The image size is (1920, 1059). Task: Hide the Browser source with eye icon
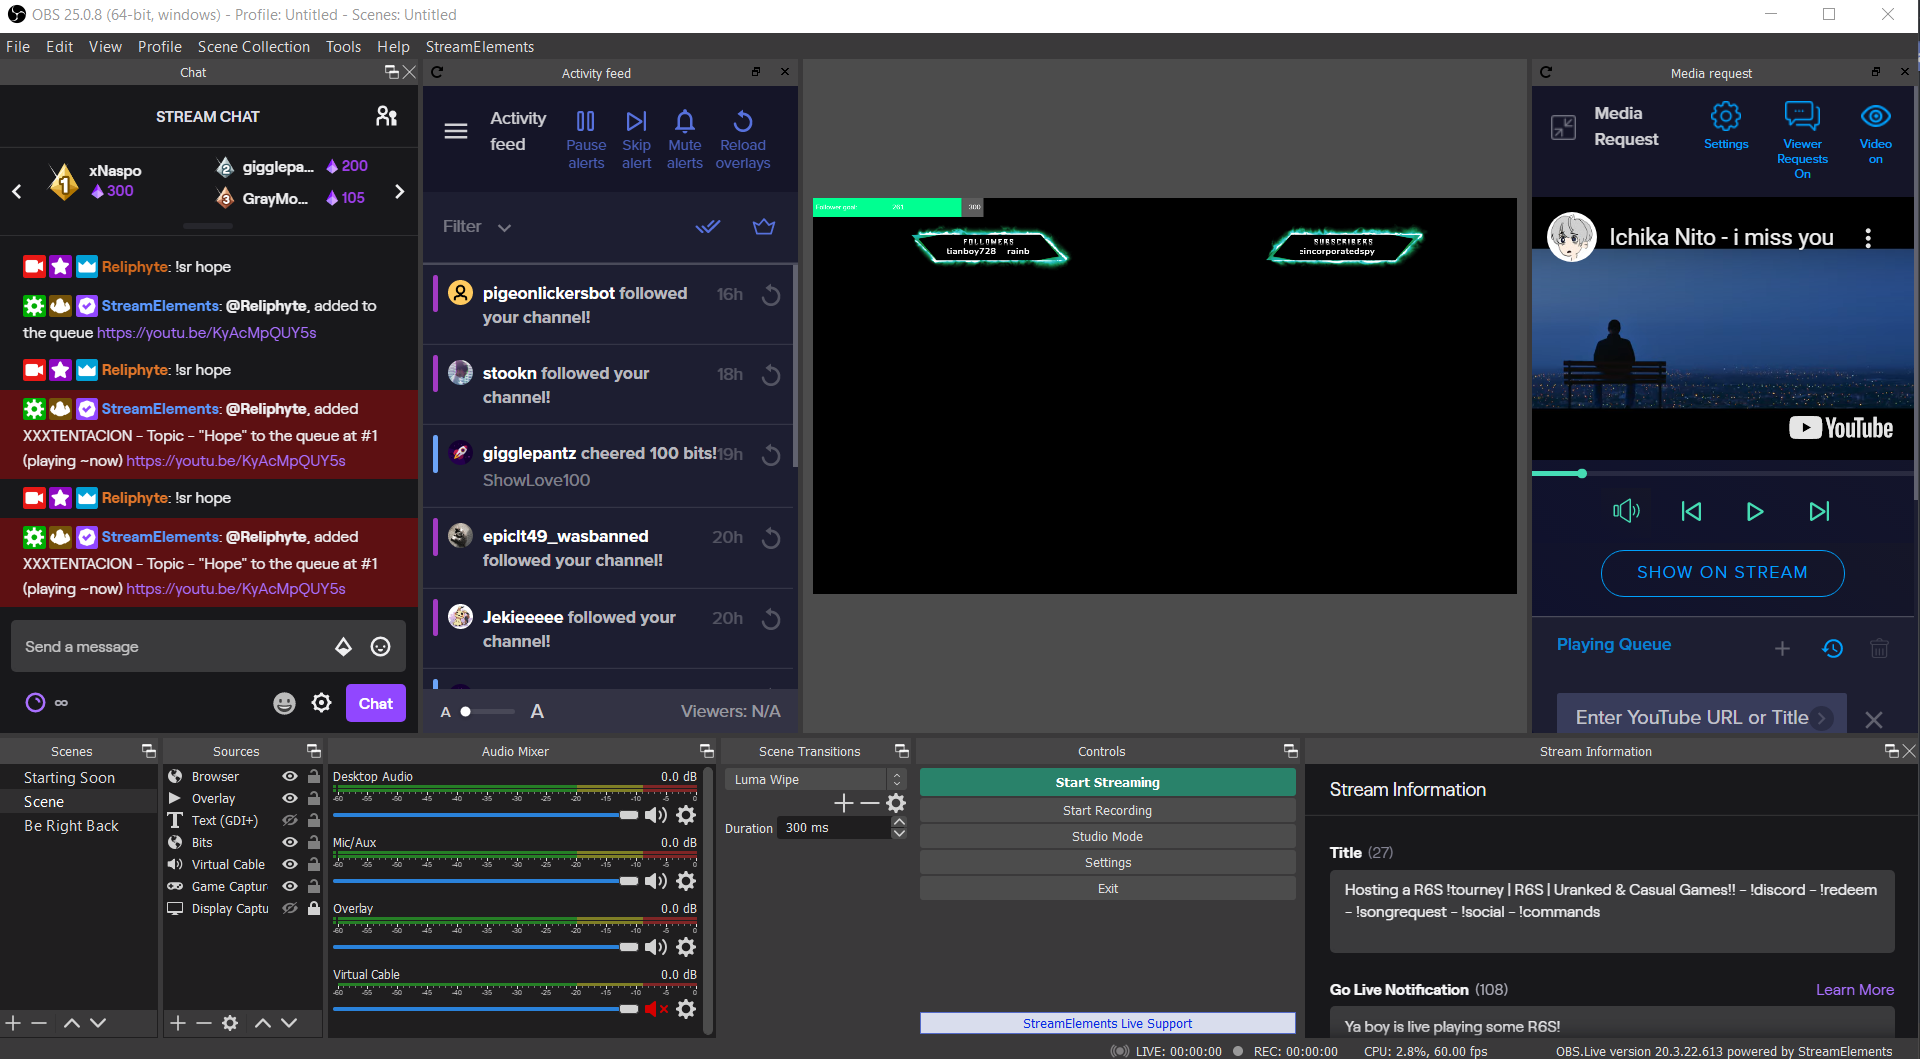click(290, 776)
